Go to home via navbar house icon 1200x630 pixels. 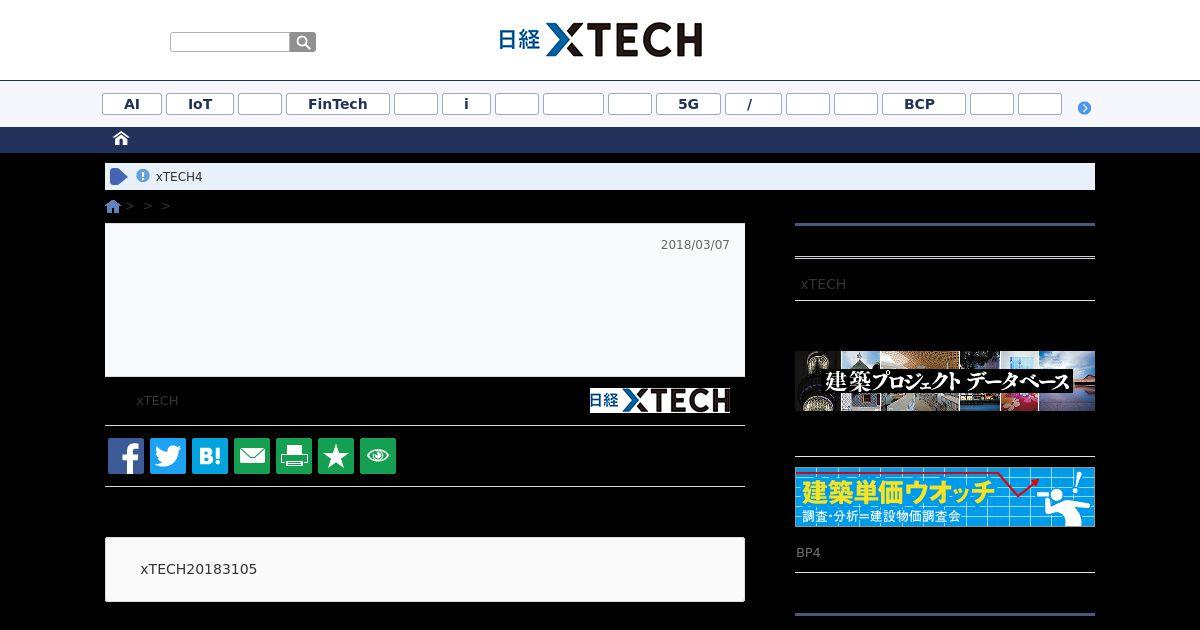121,138
